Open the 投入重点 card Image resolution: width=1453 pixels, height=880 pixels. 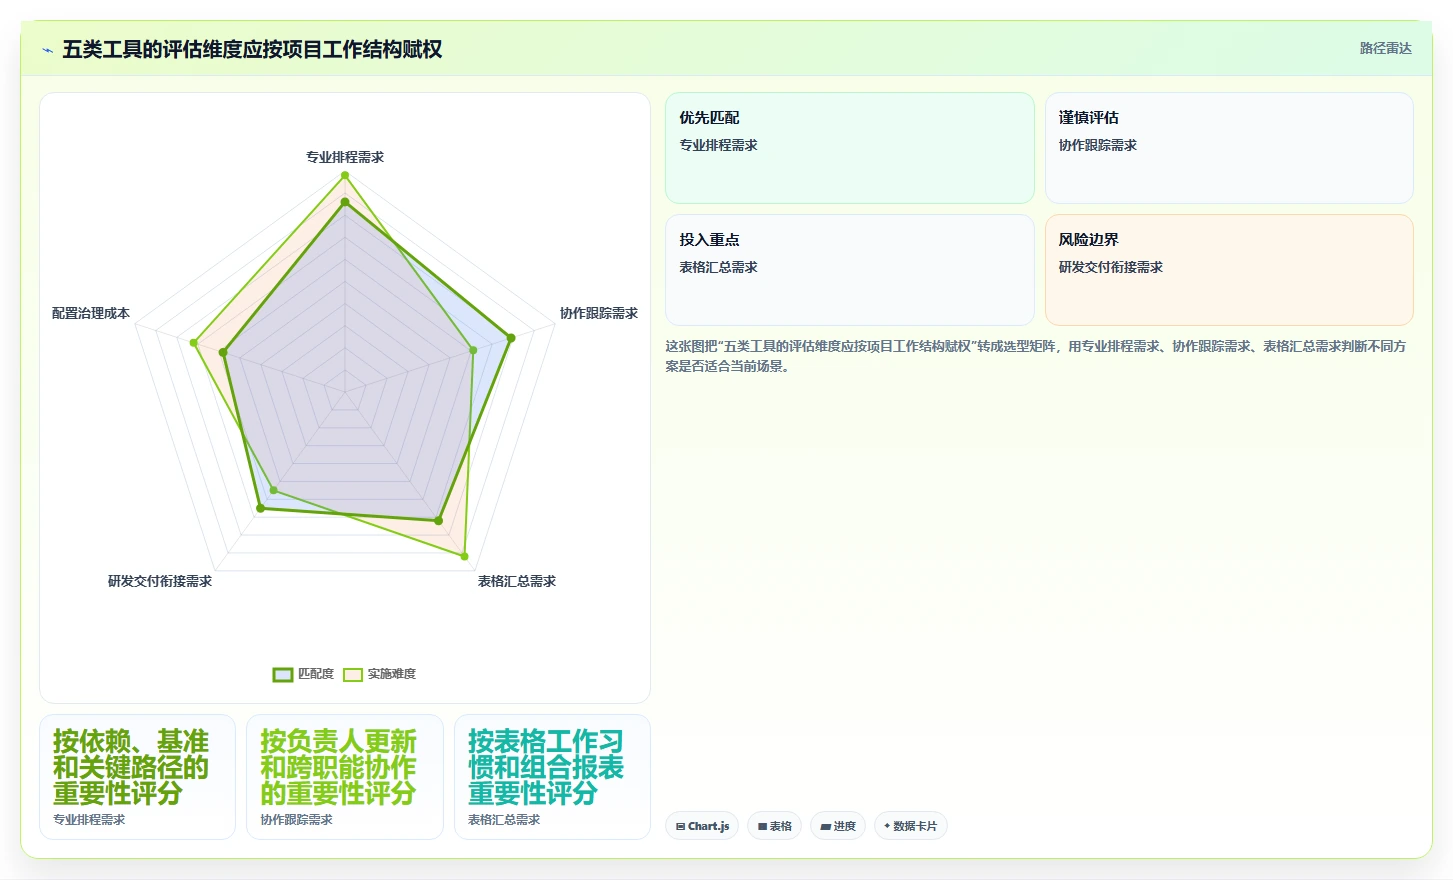(850, 270)
